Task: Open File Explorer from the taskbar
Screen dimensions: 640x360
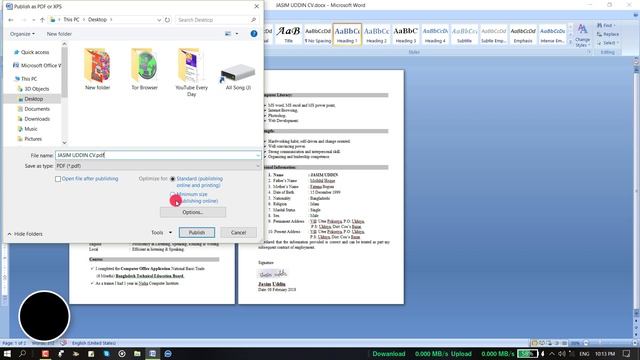Action: coord(137,353)
